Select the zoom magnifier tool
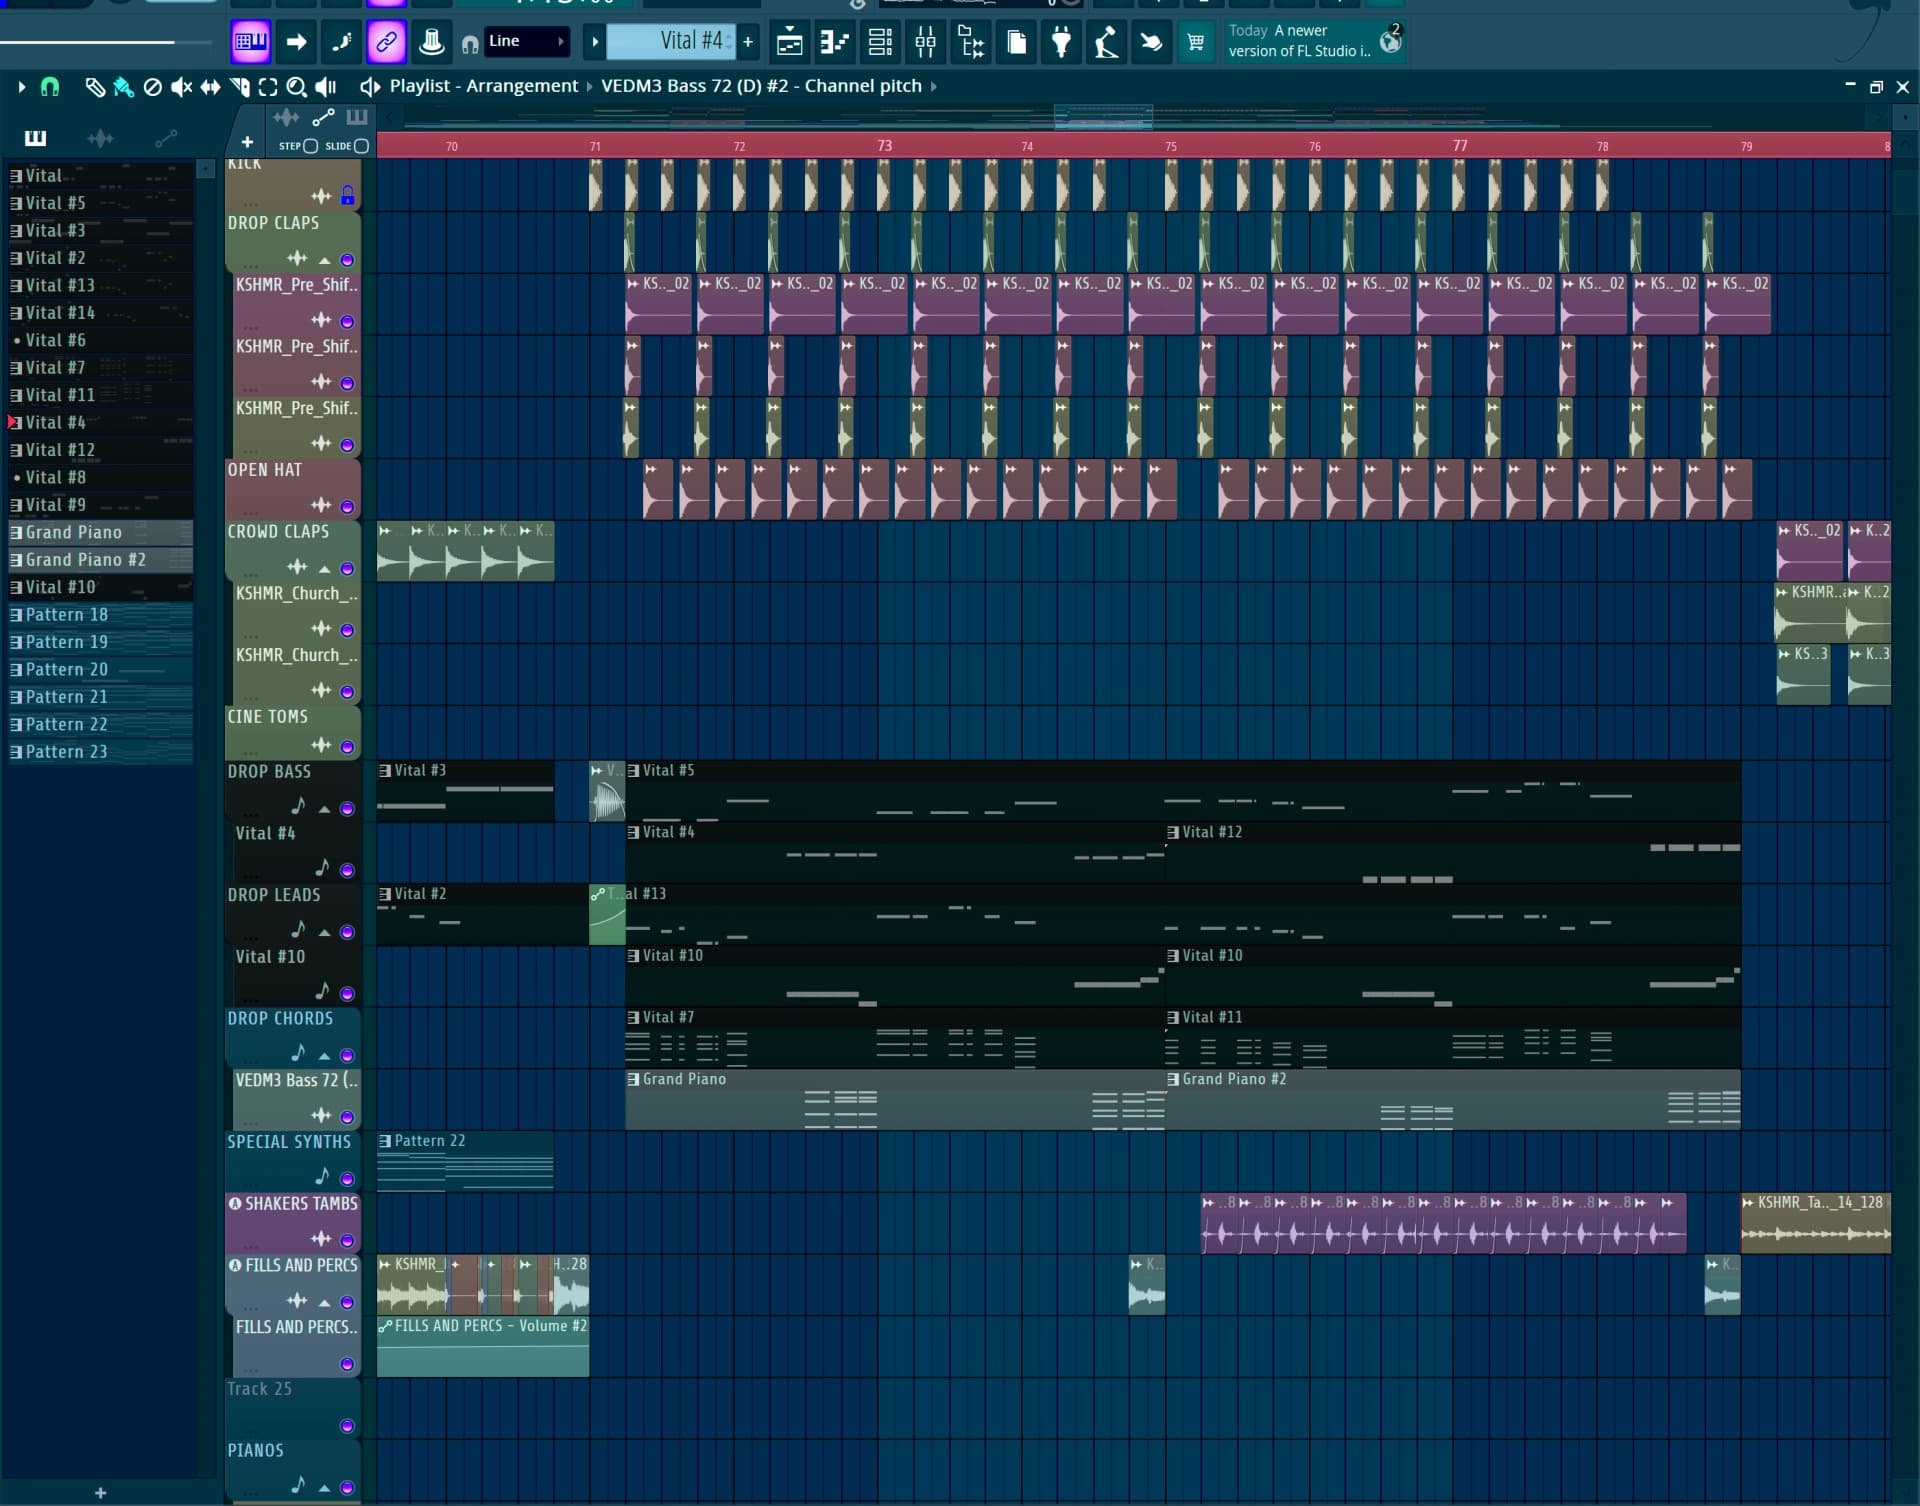This screenshot has height=1506, width=1920. tap(296, 87)
